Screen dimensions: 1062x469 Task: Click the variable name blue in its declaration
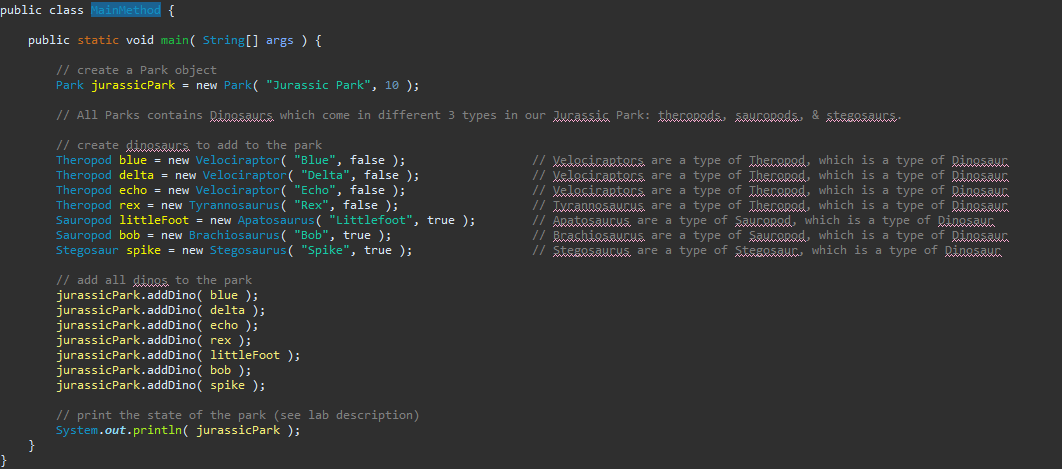[133, 160]
